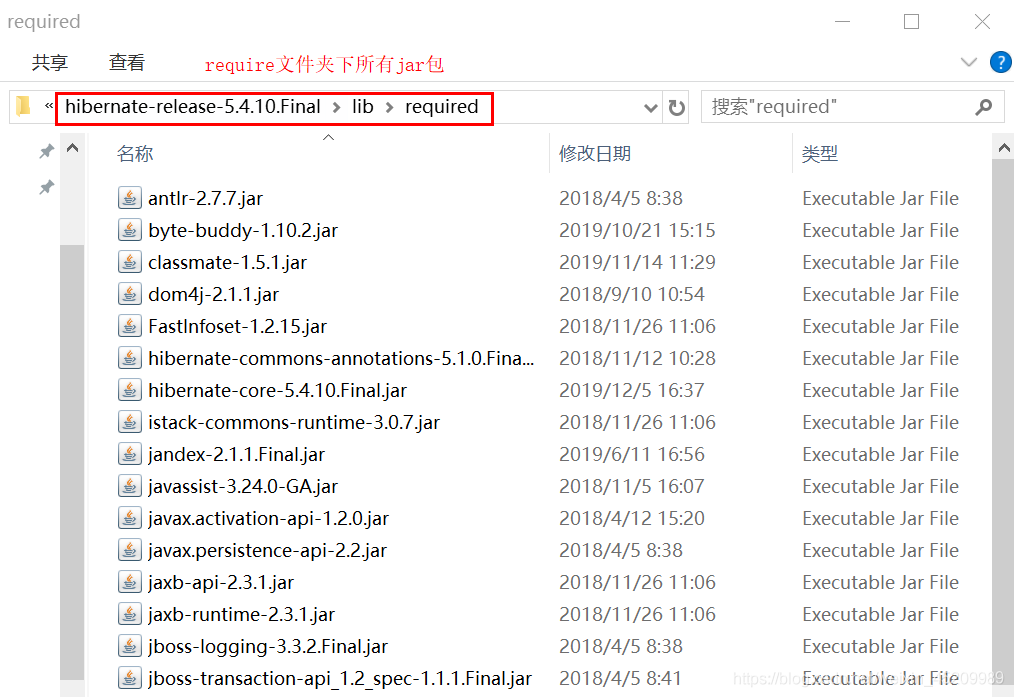Click date 2019/6/11 16:56 of jandex
Image resolution: width=1014 pixels, height=697 pixels.
point(632,454)
